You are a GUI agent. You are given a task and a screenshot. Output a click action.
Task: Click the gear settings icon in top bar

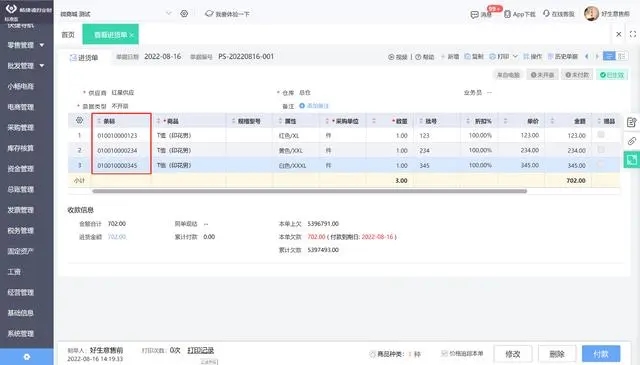pos(184,13)
